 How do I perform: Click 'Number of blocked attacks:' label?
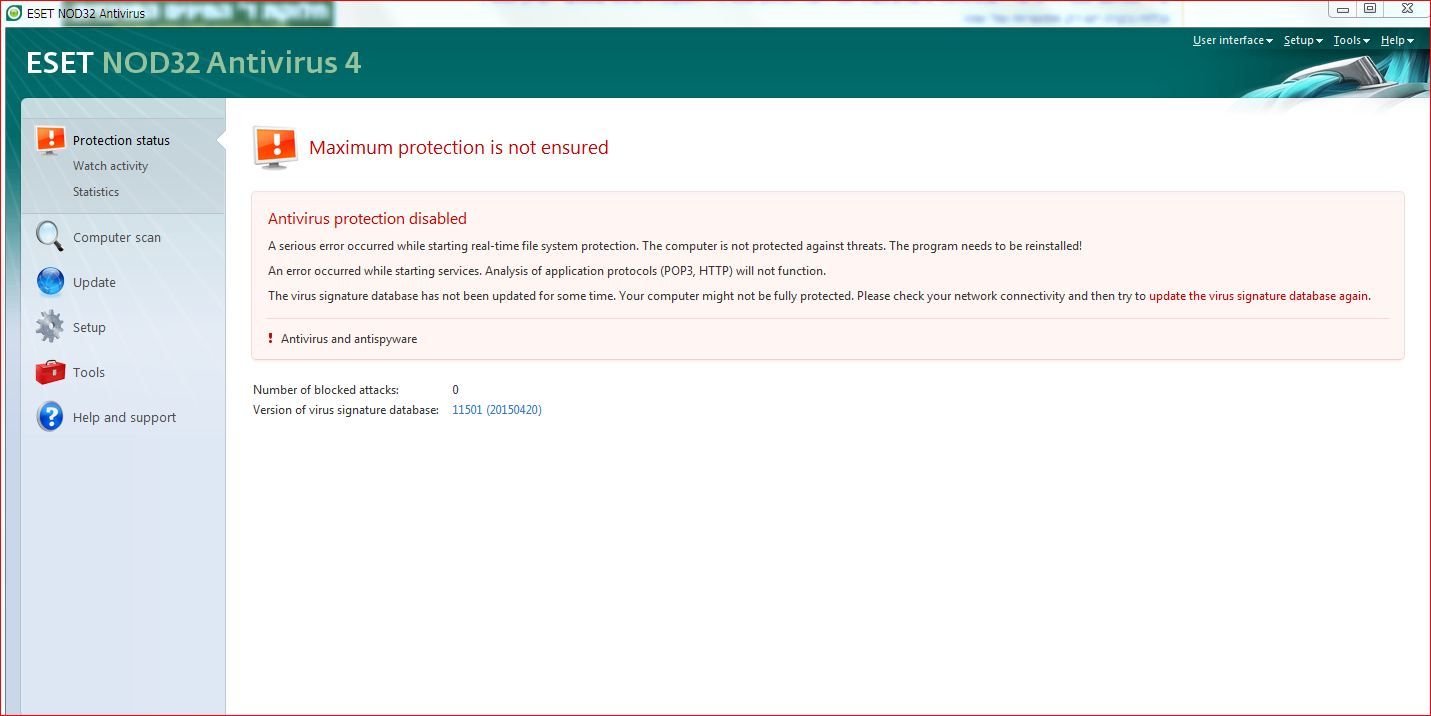pyautogui.click(x=326, y=390)
